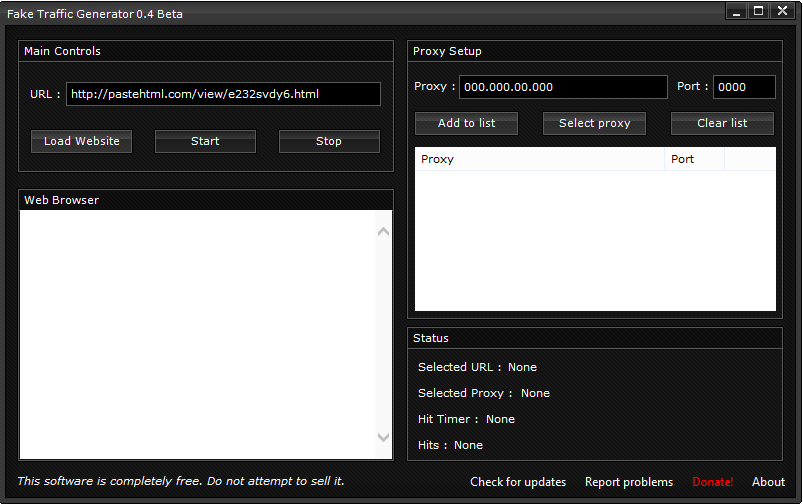Open Check for updates link
The height and width of the screenshot is (504, 803).
click(x=518, y=482)
